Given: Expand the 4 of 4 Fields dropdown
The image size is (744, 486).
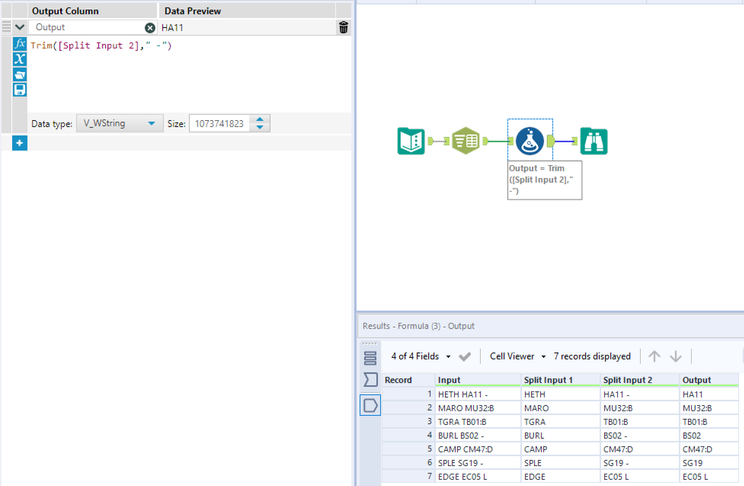Looking at the screenshot, I should pos(421,356).
